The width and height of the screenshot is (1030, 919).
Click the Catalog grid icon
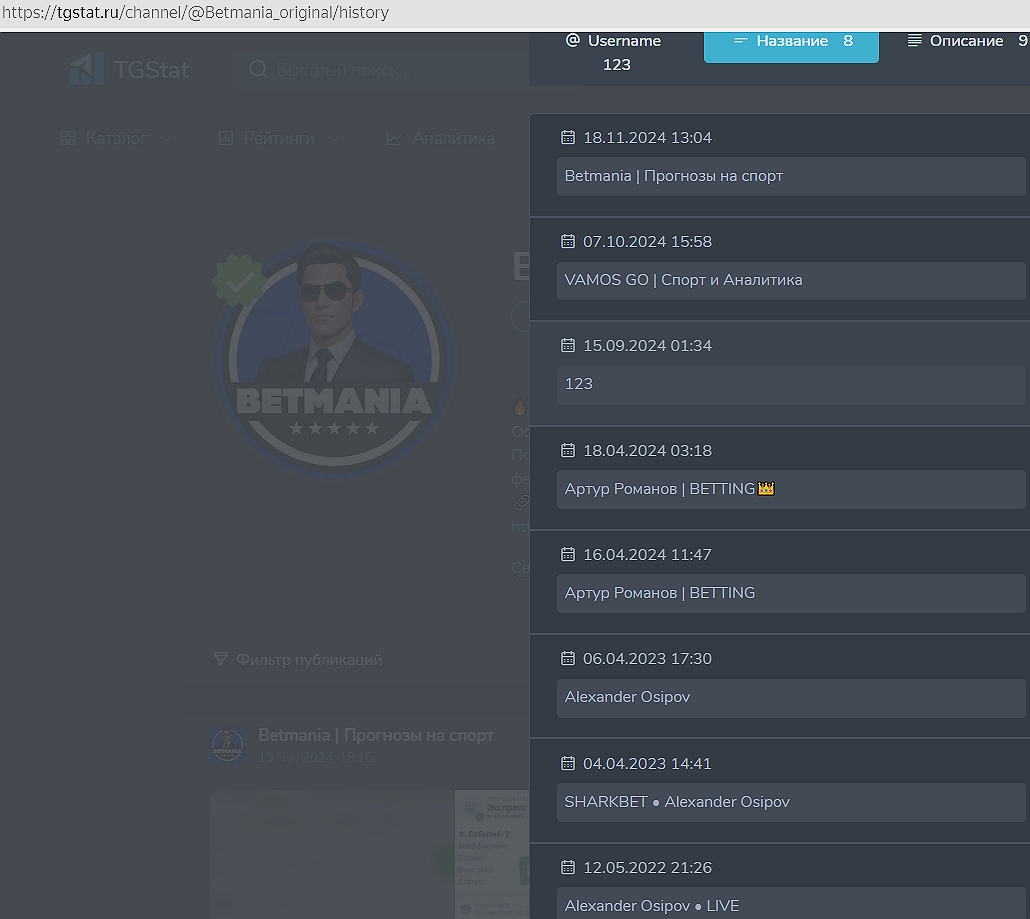[x=68, y=138]
